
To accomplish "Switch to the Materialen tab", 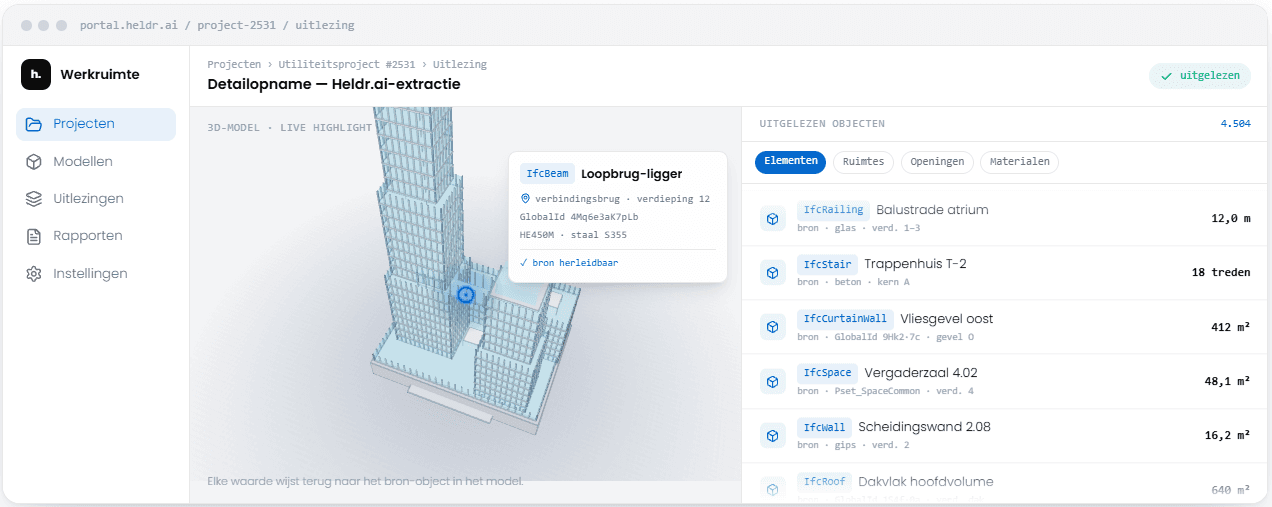I will 1019,161.
